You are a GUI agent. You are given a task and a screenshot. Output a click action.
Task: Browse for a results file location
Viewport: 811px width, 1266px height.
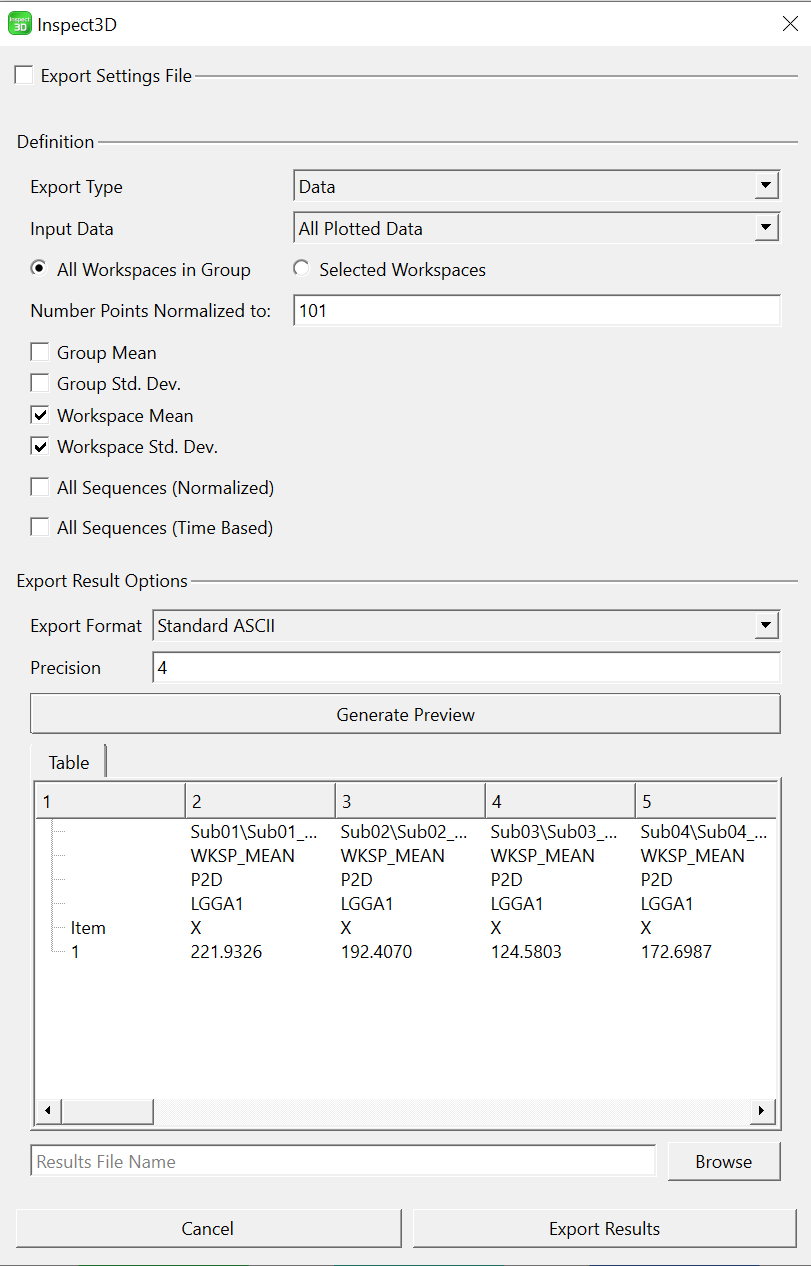tap(724, 1161)
